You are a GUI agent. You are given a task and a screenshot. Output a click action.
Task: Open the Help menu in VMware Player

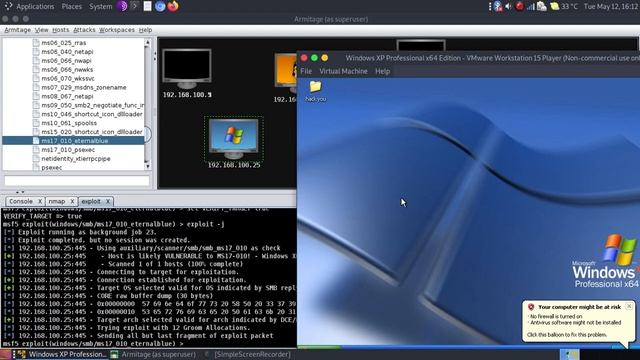382,71
